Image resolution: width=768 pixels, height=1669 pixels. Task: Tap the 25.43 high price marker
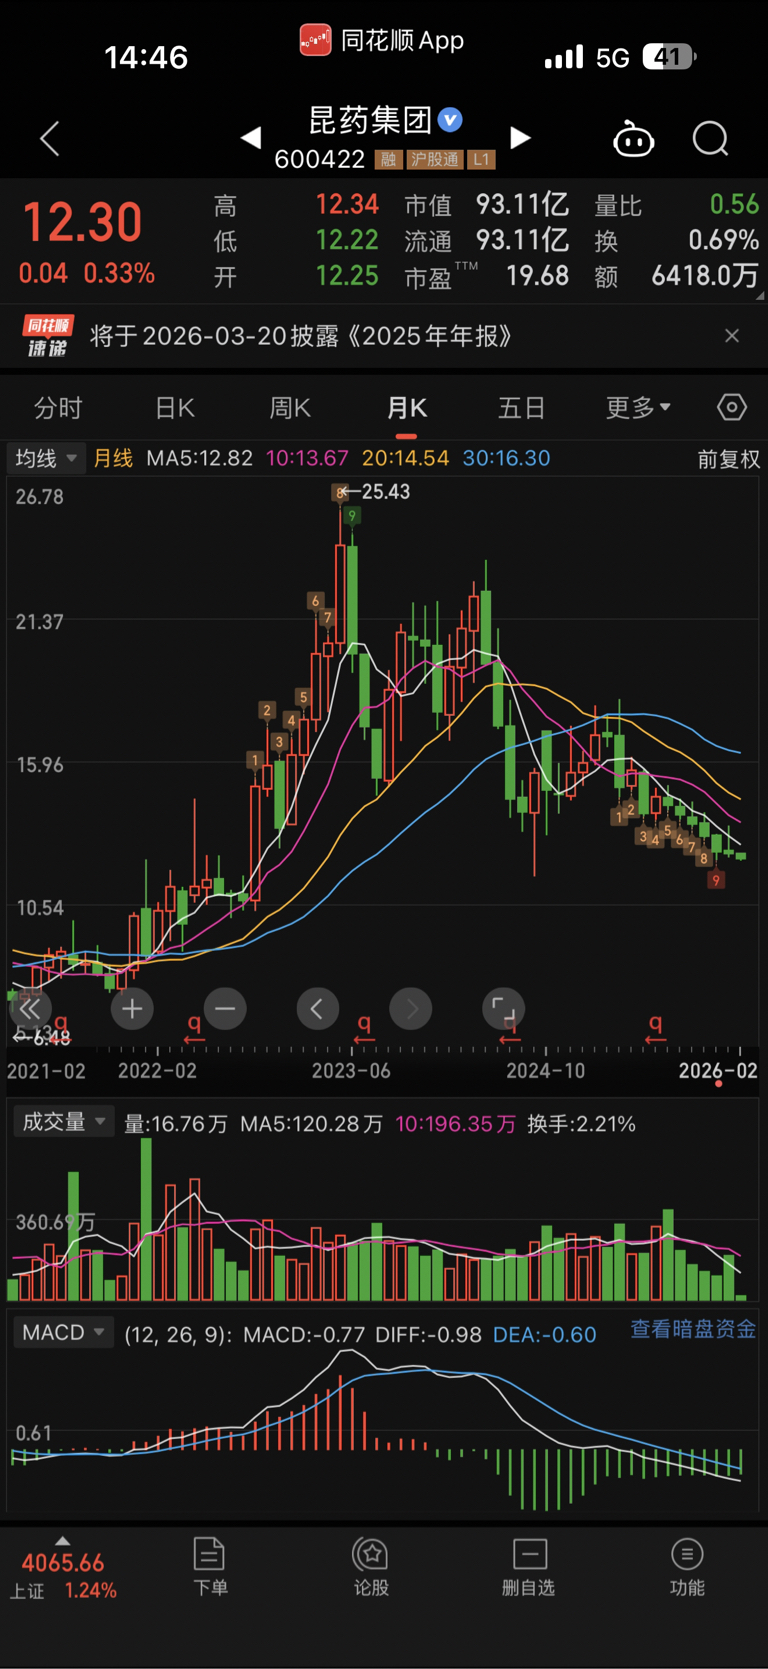pyautogui.click(x=384, y=491)
